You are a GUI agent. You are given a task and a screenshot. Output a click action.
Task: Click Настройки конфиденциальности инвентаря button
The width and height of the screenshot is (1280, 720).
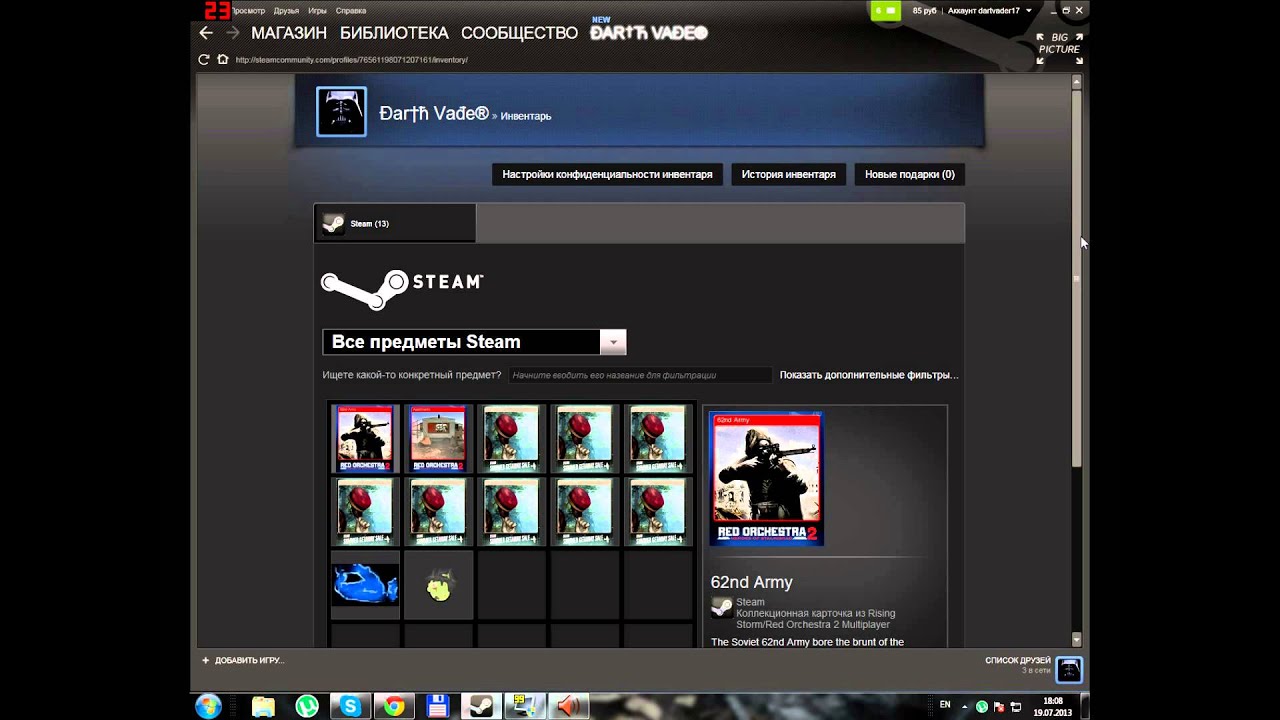[607, 174]
